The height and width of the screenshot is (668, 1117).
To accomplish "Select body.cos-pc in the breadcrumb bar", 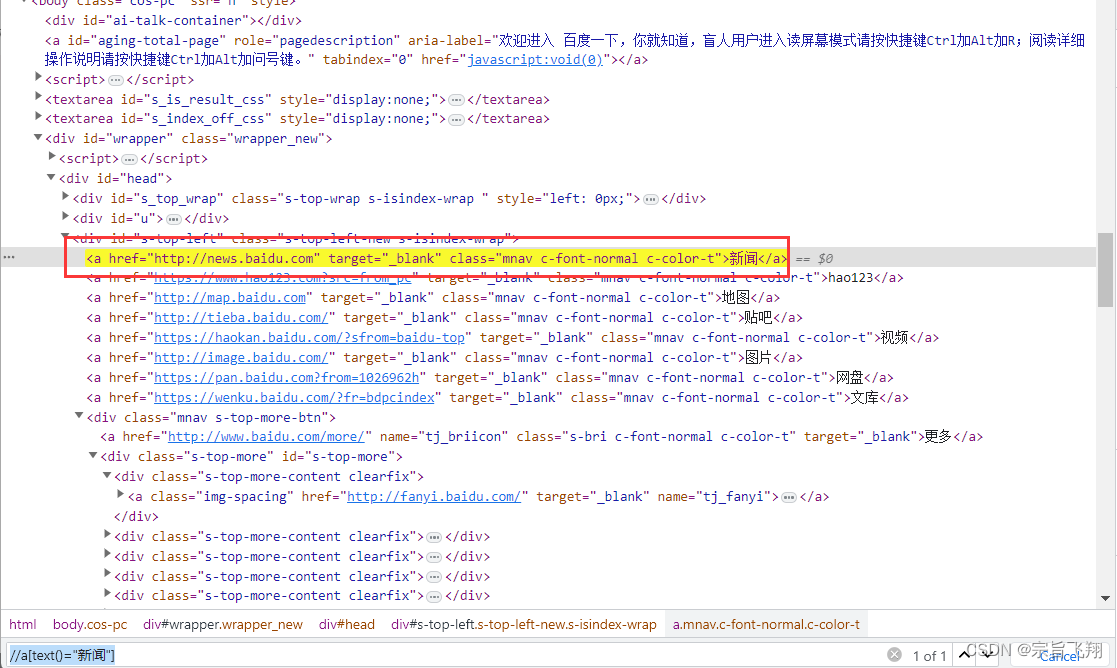I will point(90,625).
